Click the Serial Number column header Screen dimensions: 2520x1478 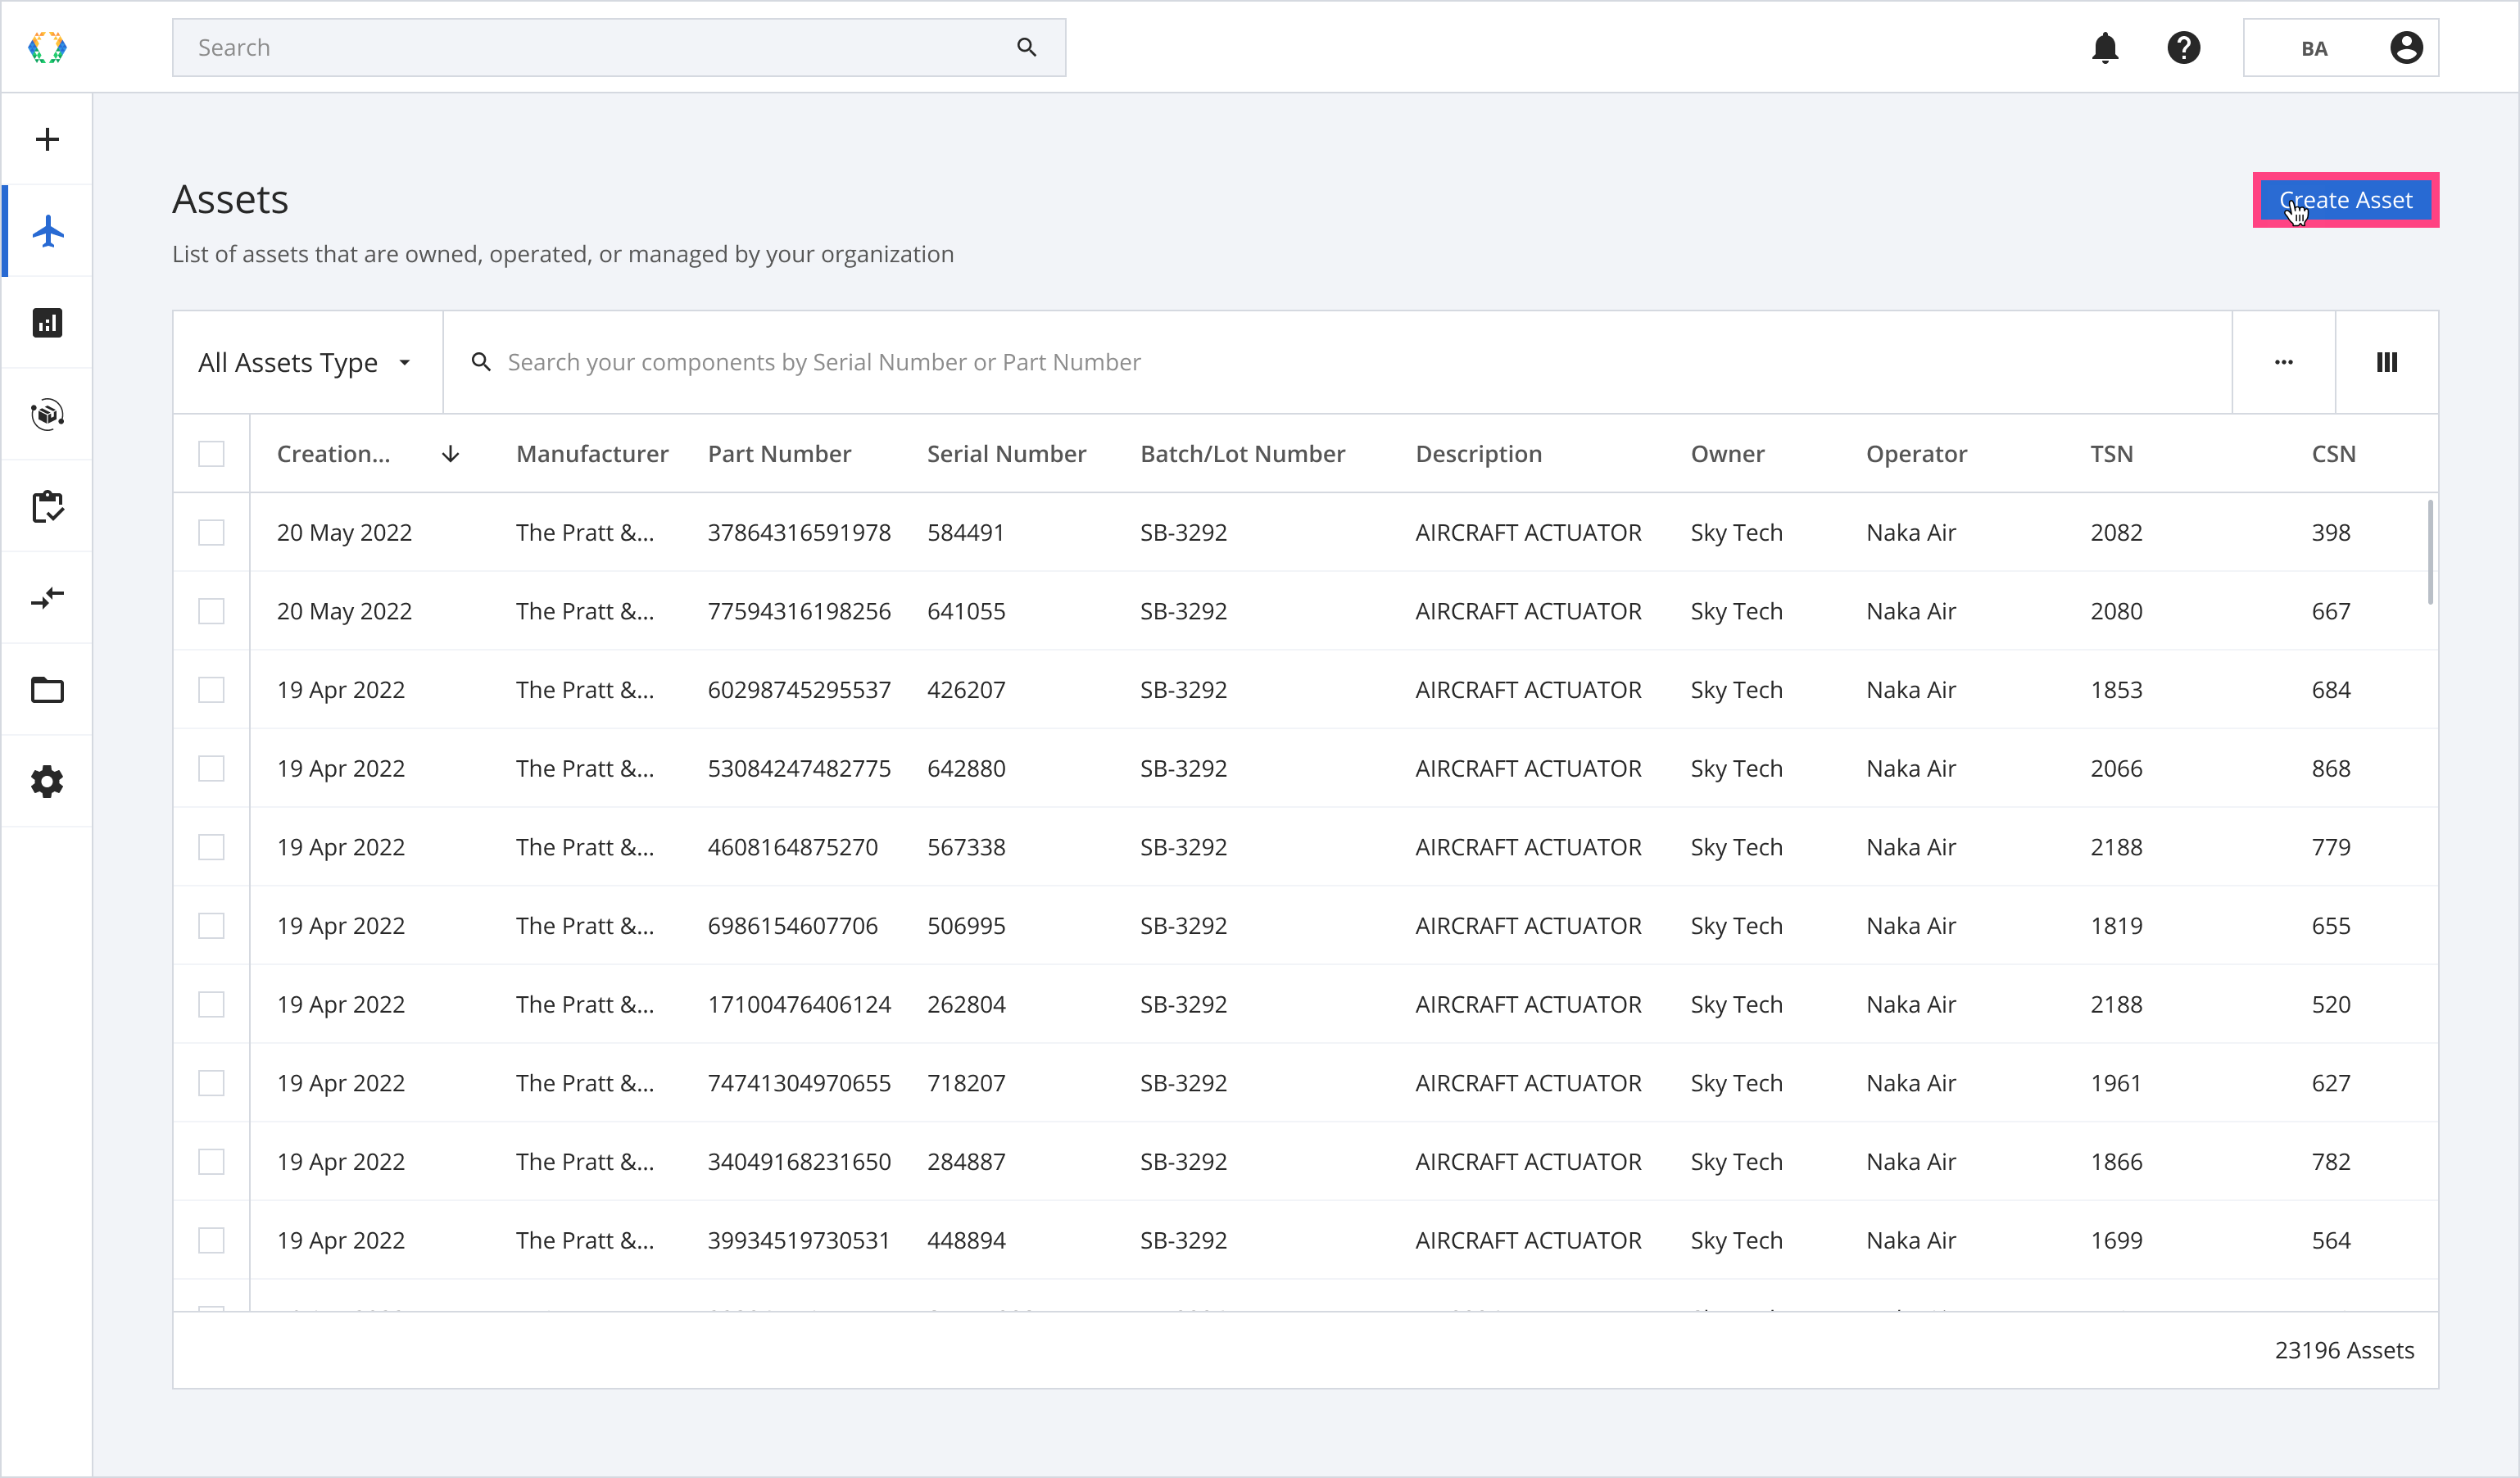(1006, 454)
